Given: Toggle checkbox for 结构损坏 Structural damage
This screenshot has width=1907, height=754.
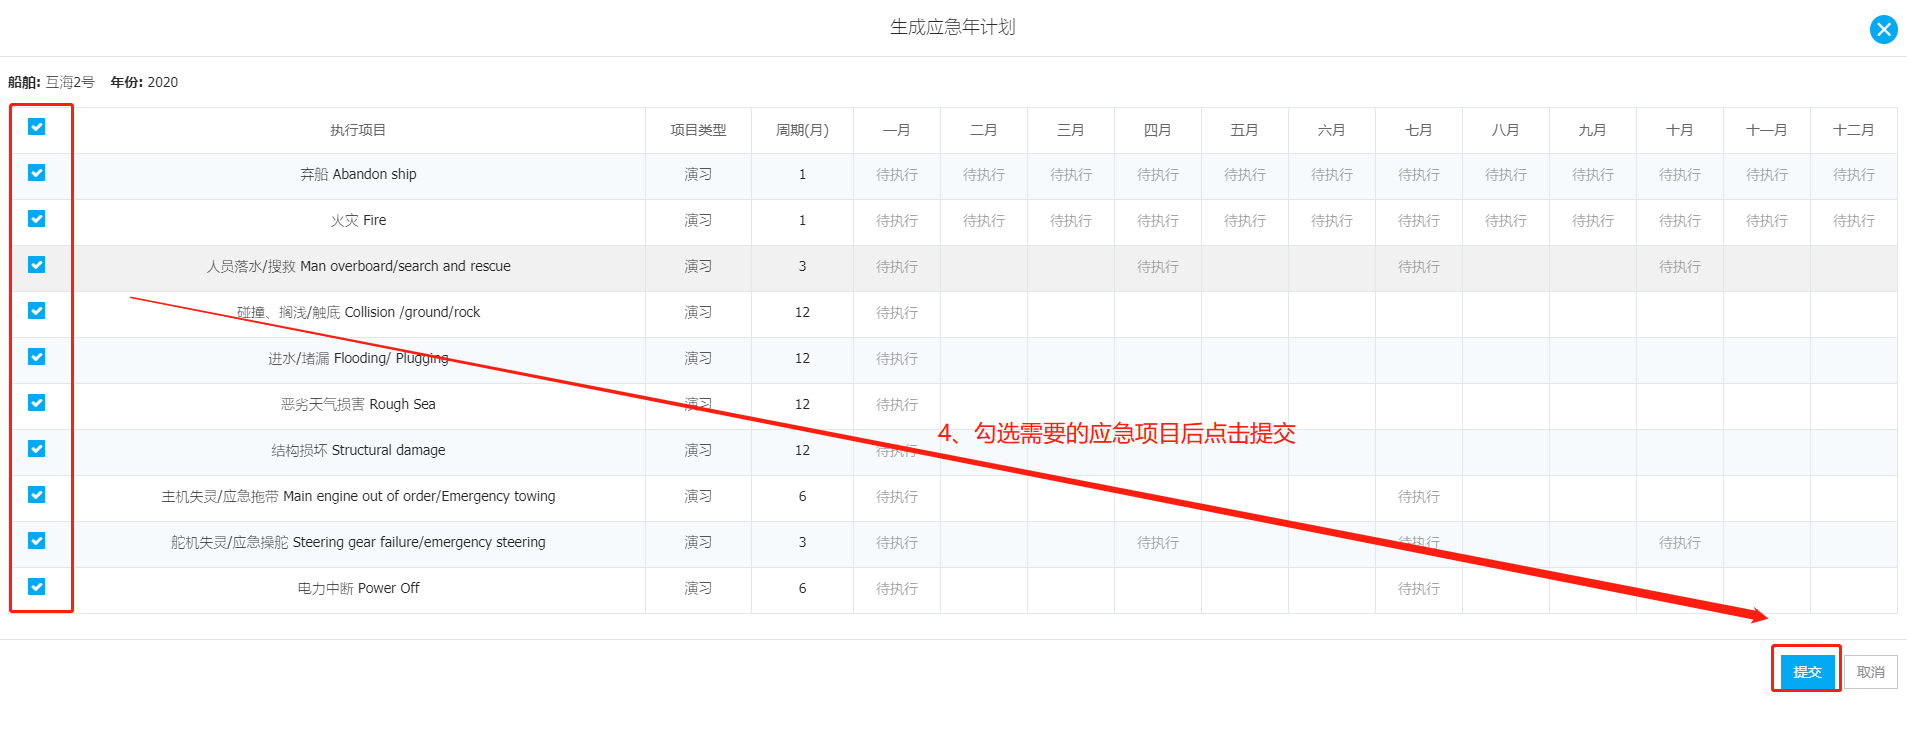Looking at the screenshot, I should pos(37,449).
